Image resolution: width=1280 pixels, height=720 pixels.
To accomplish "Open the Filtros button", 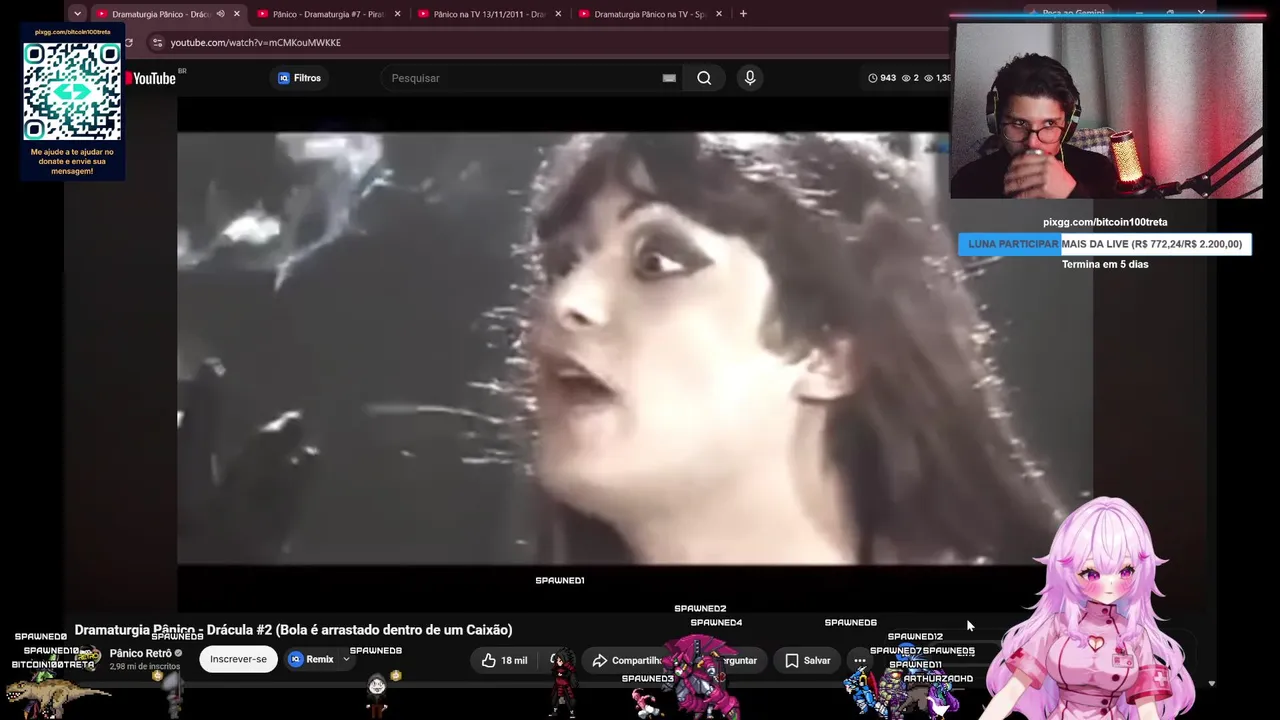I will point(300,78).
